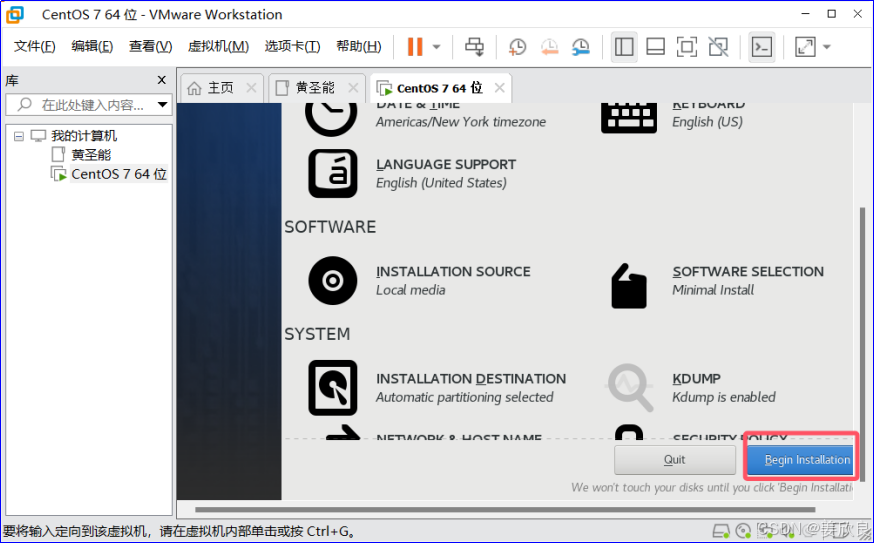This screenshot has width=875, height=544.
Task: Open the 编辑(E) menu
Action: [92, 46]
